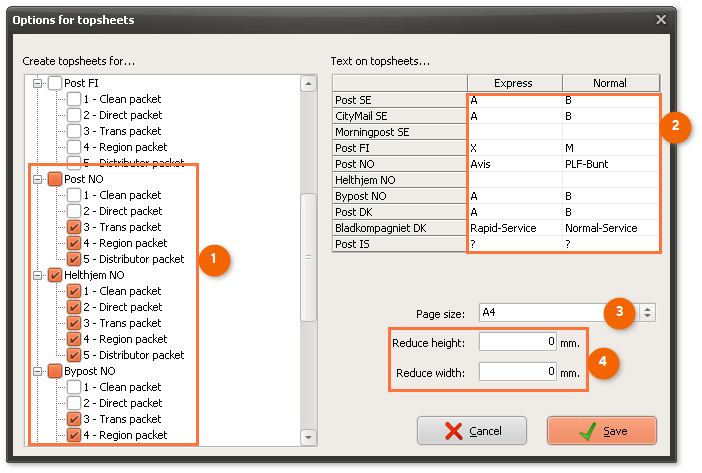The image size is (702, 473).
Task: Uncheck Trans packet under Post NO
Action: 74,227
